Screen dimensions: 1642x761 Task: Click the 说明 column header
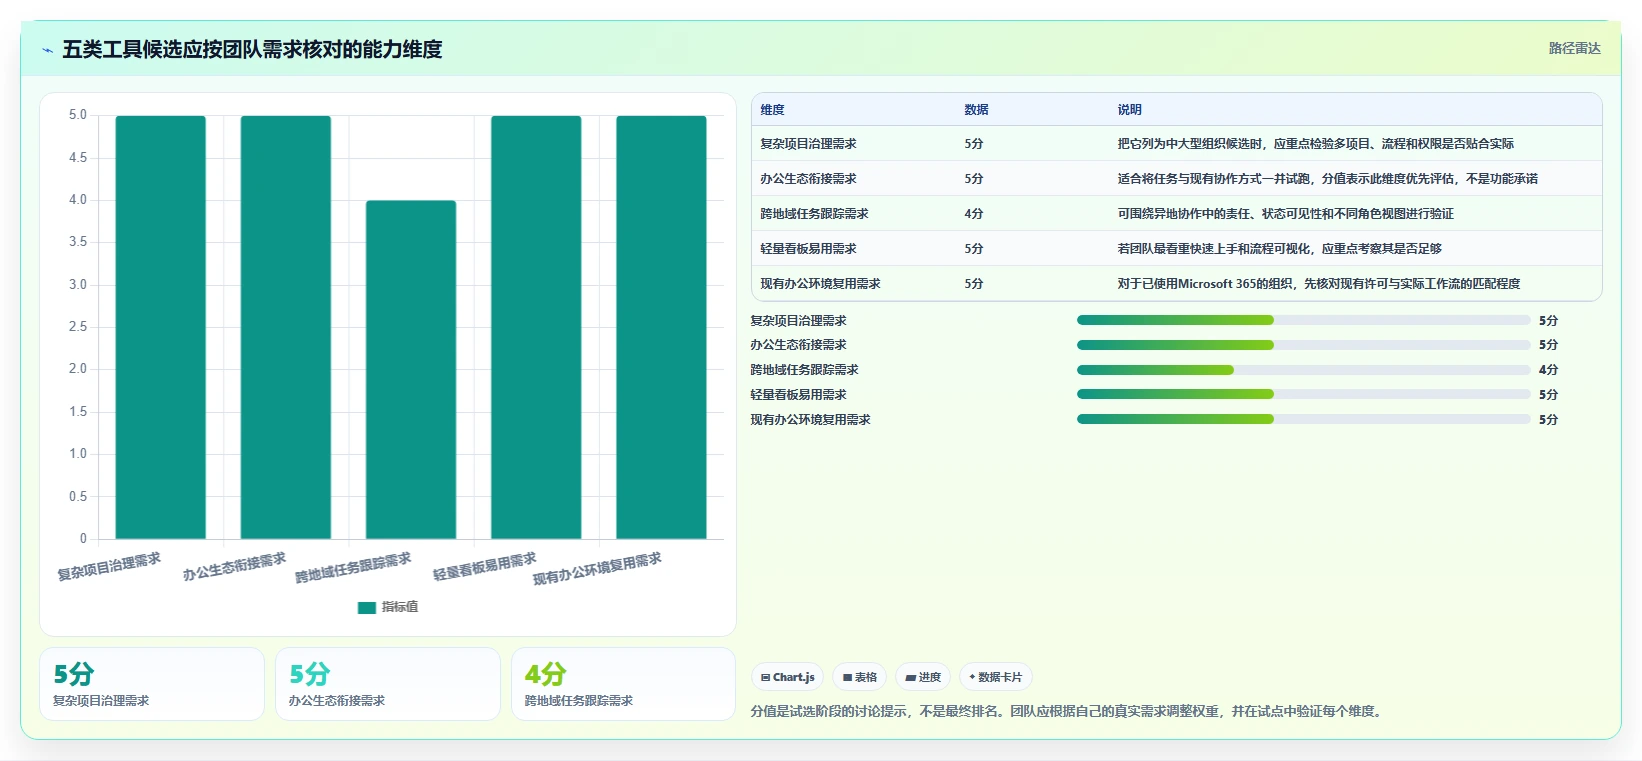click(x=1129, y=110)
